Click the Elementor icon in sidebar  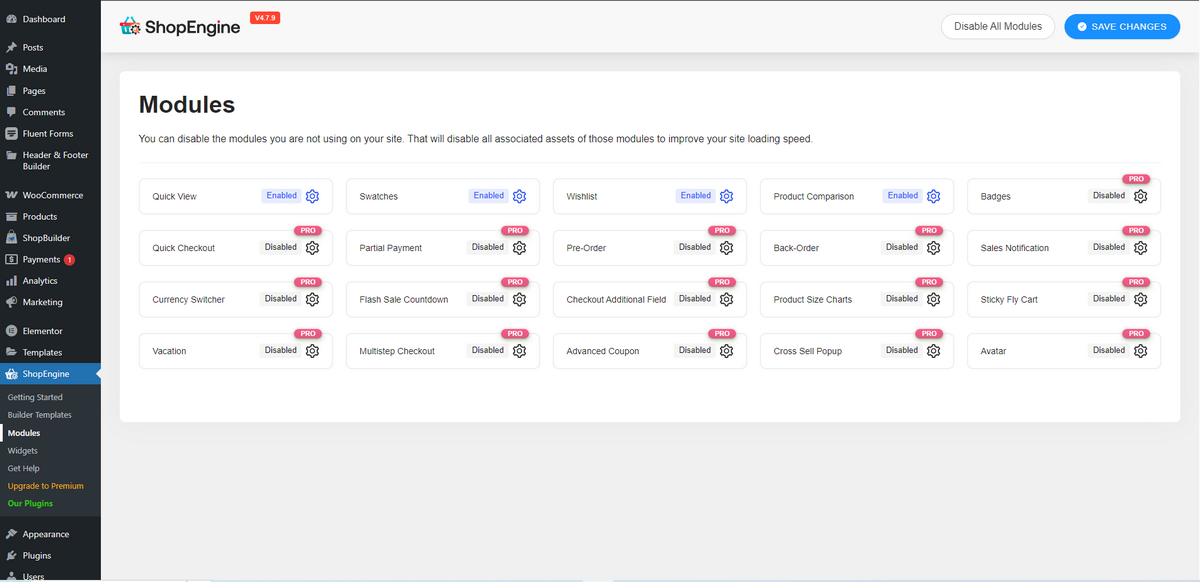(x=11, y=331)
